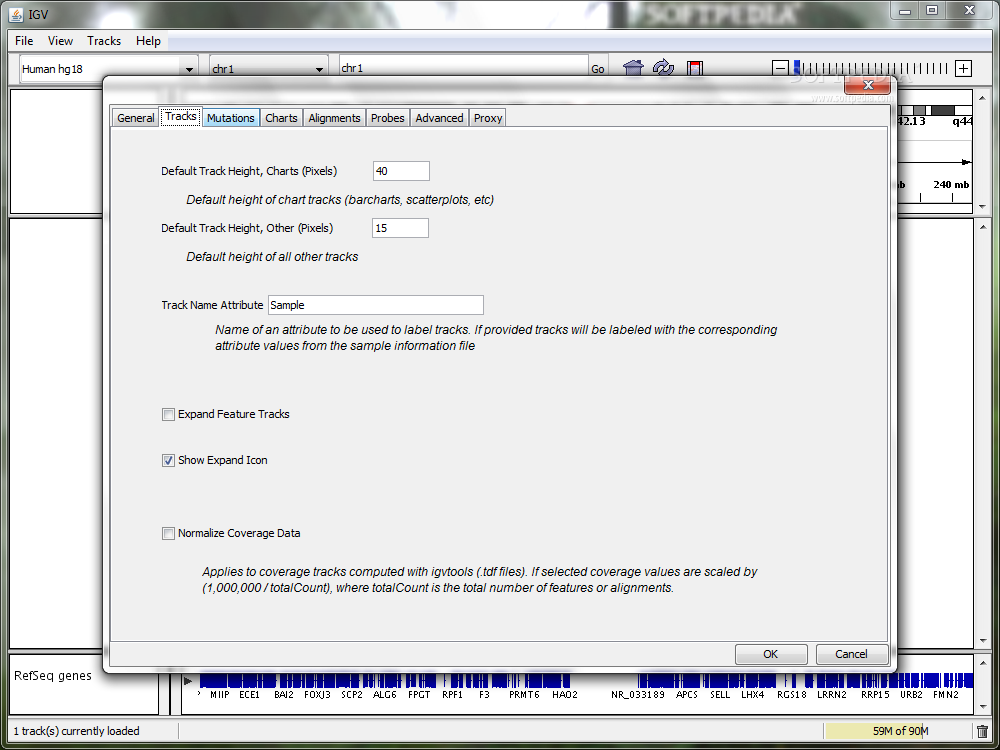This screenshot has height=750, width=1000.
Task: Click the Track Name Attribute field
Action: pyautogui.click(x=376, y=305)
